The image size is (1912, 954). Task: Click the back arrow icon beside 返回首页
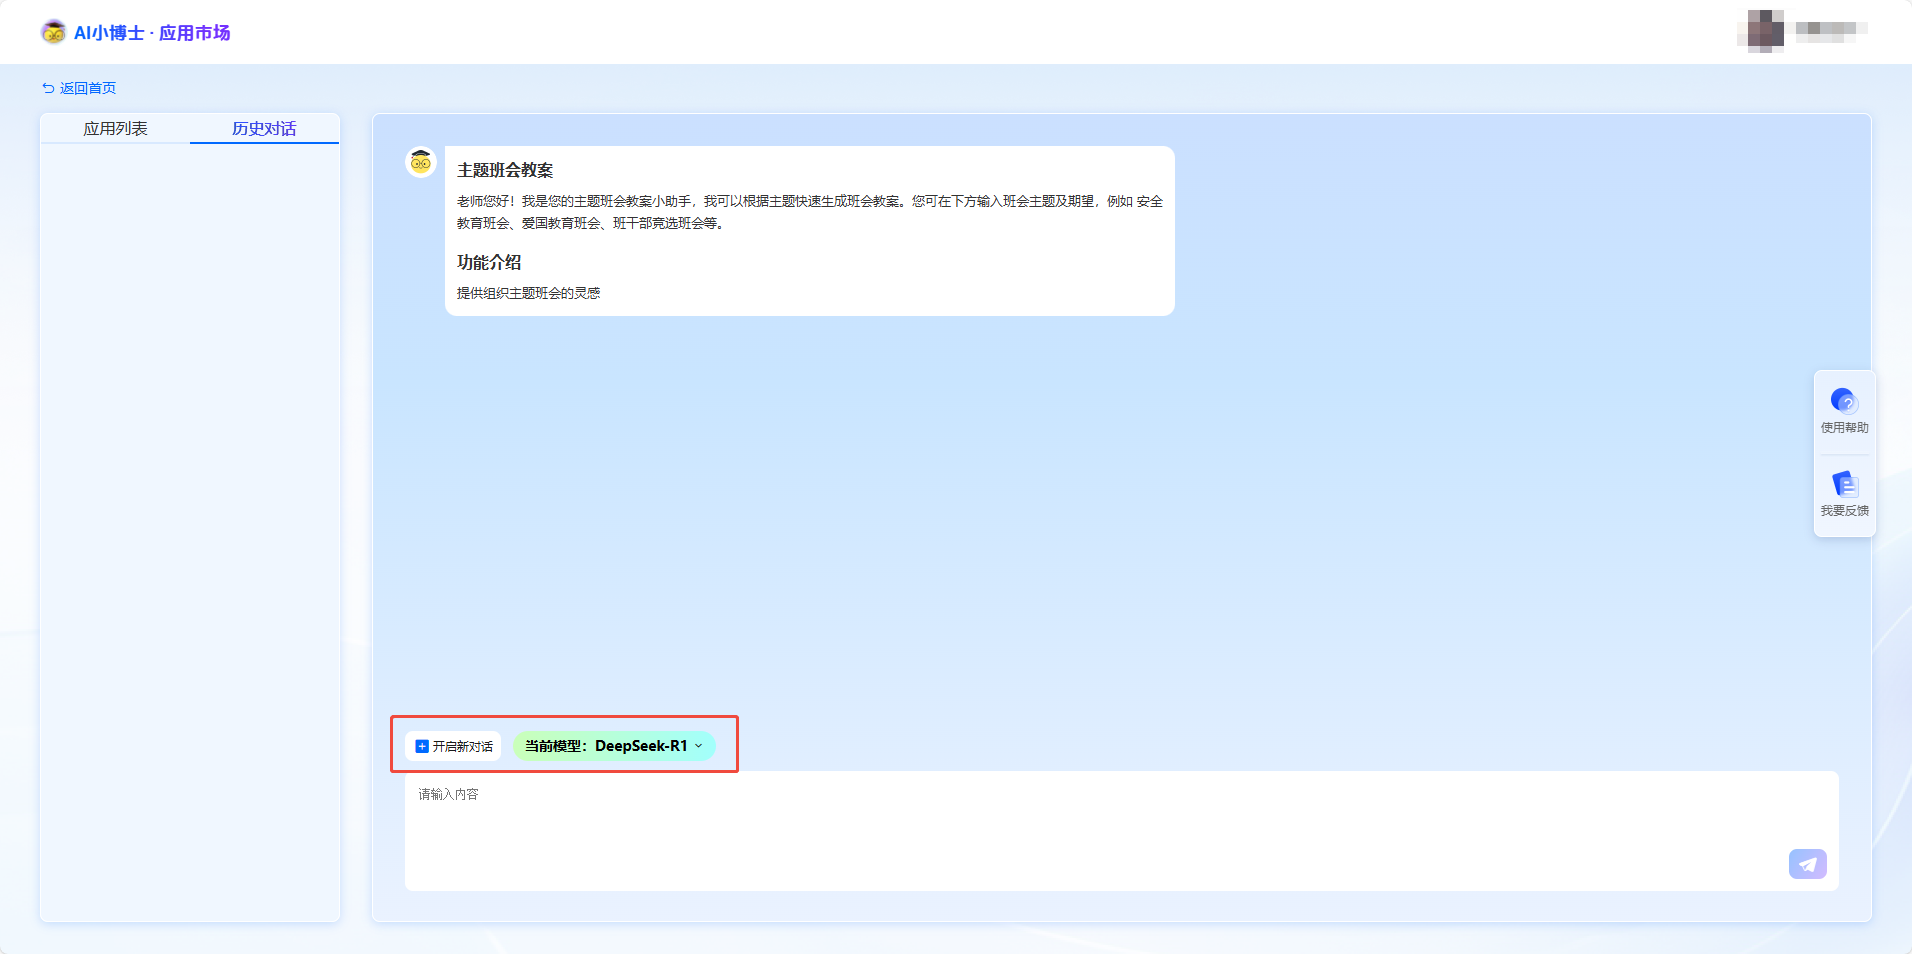point(48,88)
